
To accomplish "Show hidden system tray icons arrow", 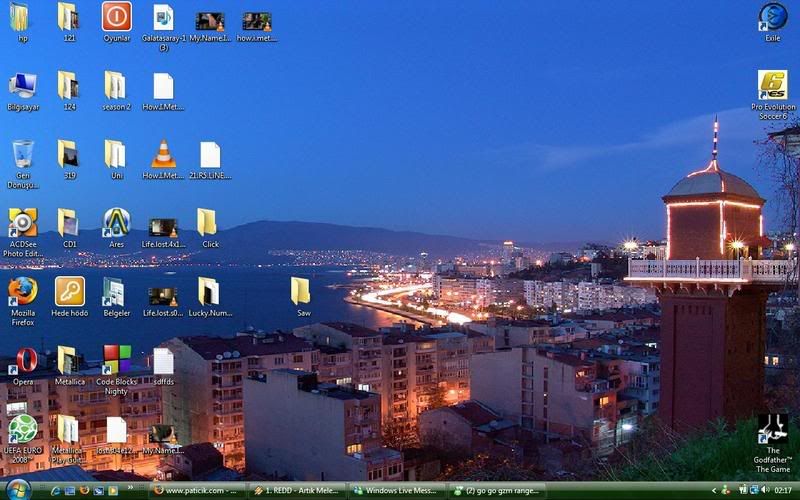I will tap(713, 491).
